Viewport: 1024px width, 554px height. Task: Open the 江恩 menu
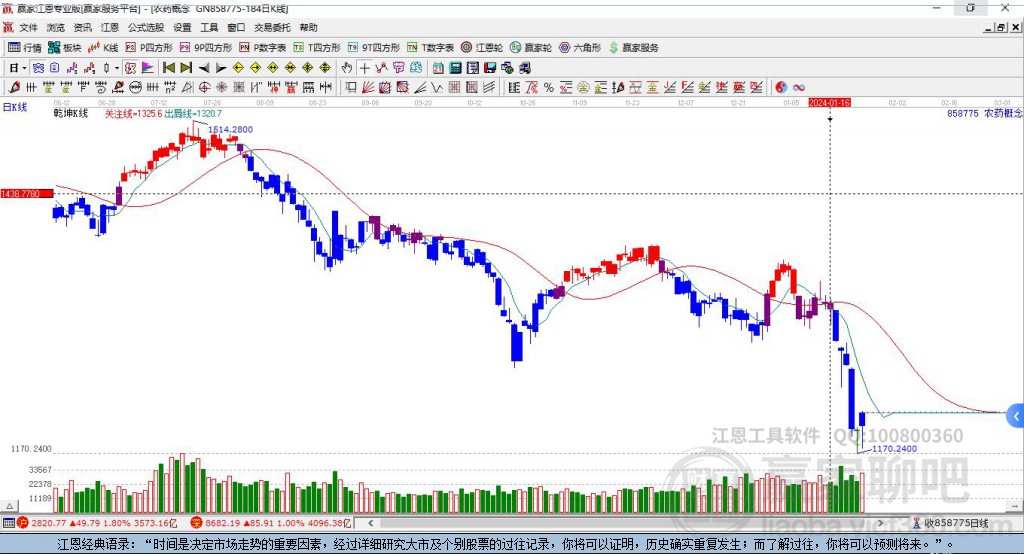pos(110,27)
